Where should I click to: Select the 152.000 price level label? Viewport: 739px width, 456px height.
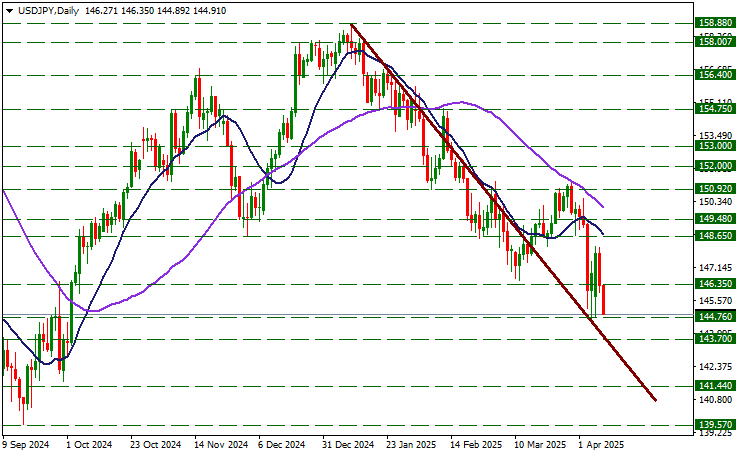coord(715,166)
